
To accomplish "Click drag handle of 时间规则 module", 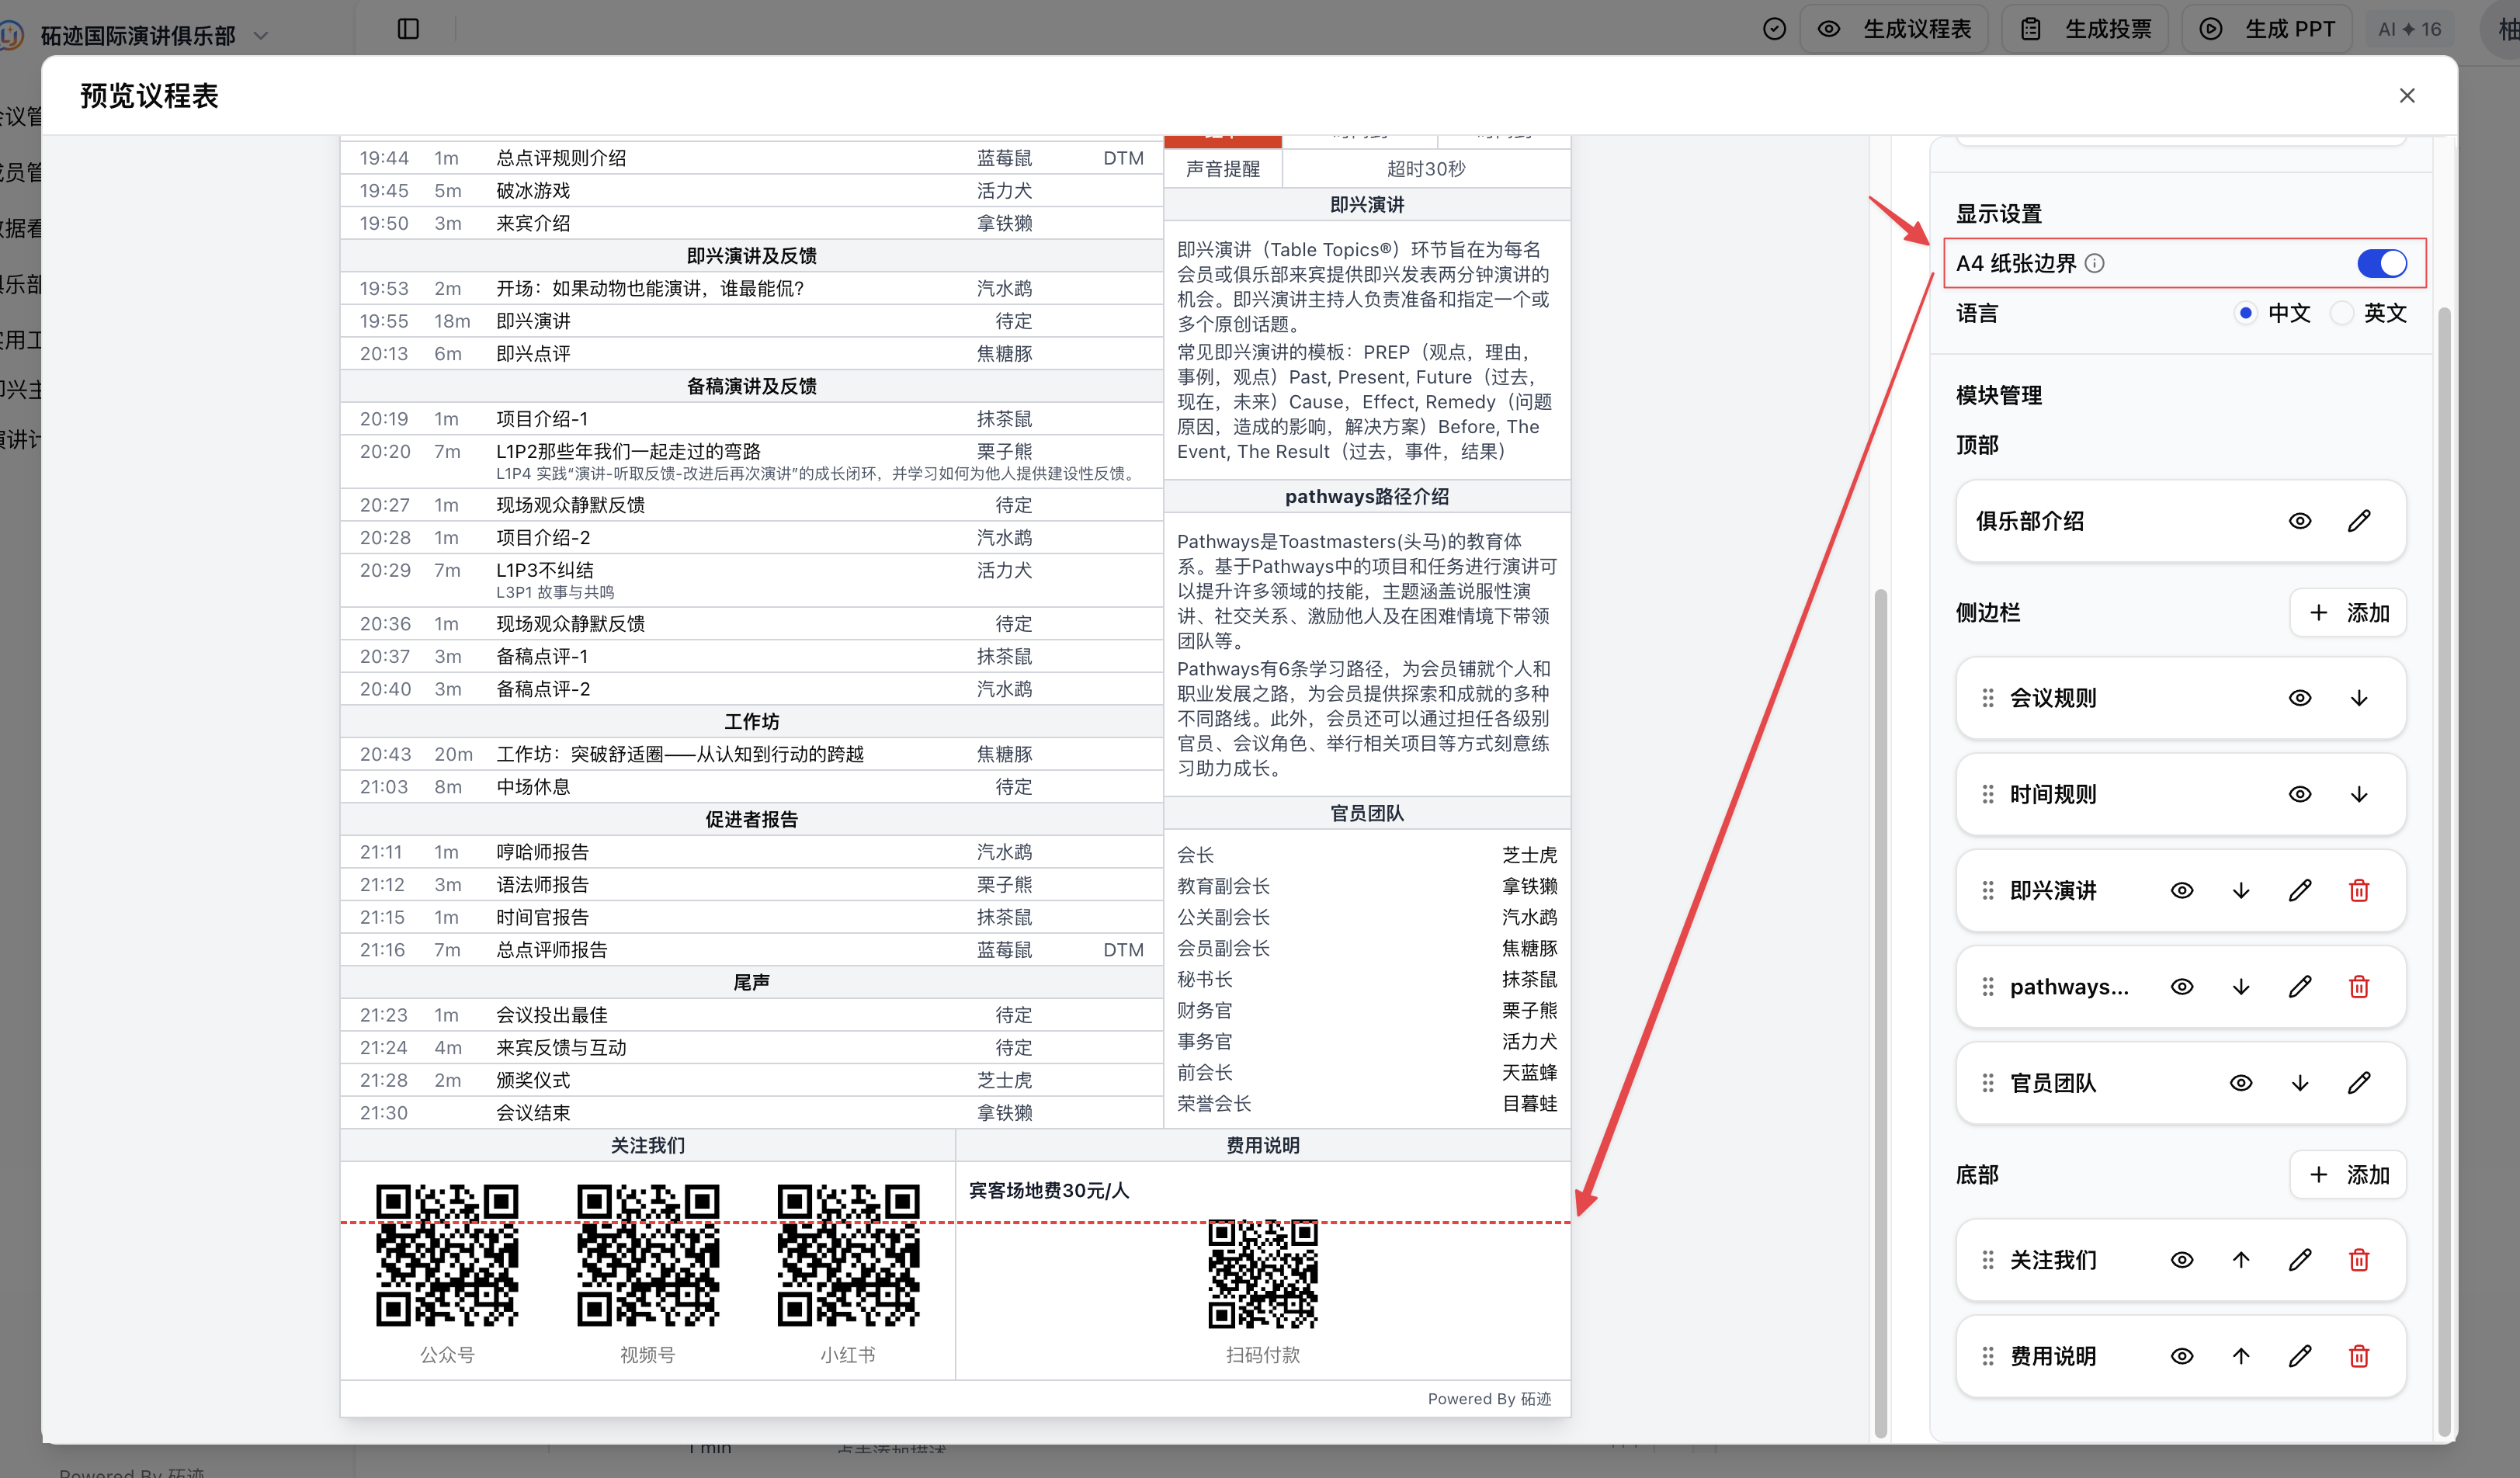I will coord(1988,794).
